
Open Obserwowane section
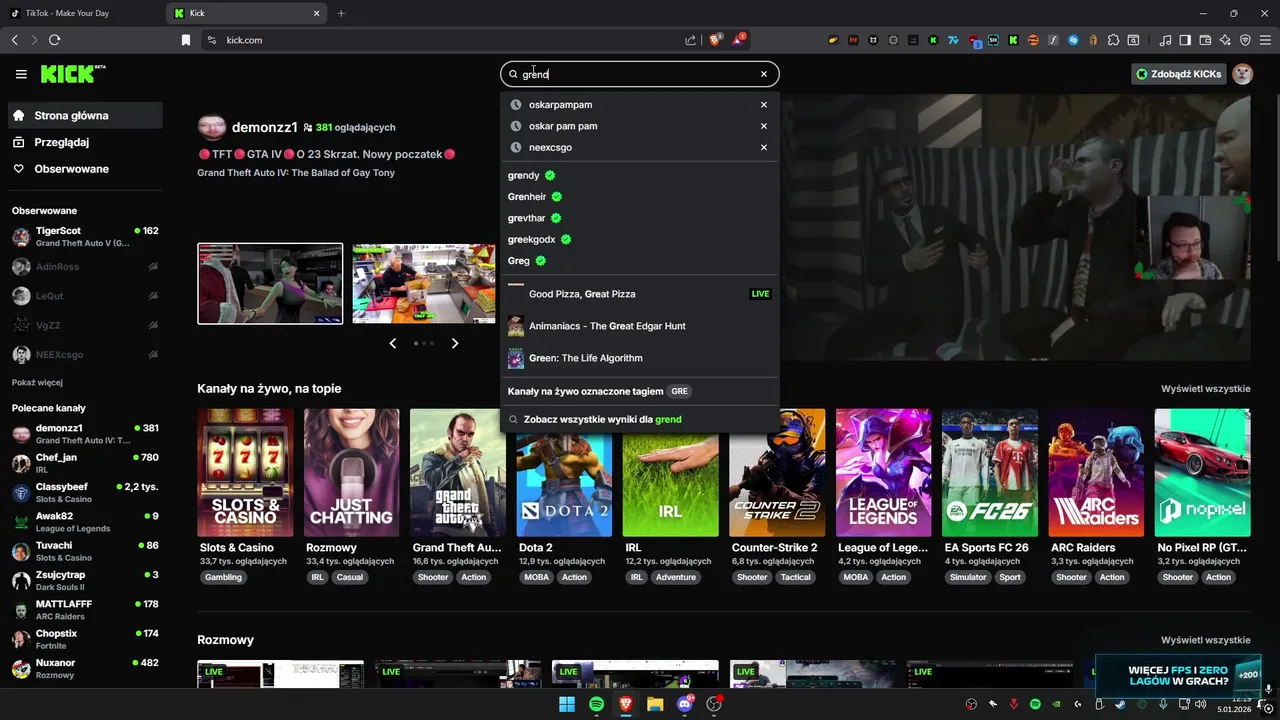click(x=85, y=169)
